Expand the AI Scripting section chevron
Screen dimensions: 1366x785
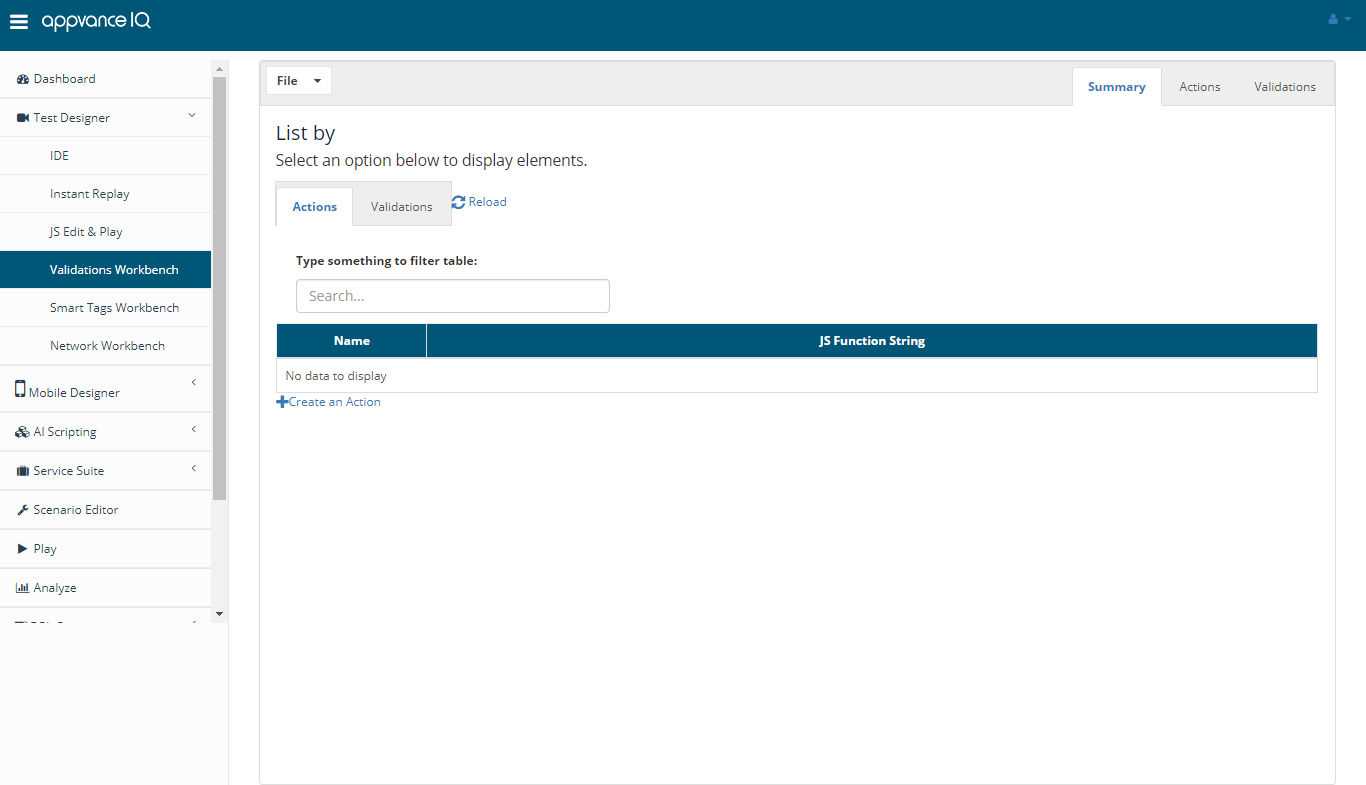pyautogui.click(x=193, y=430)
